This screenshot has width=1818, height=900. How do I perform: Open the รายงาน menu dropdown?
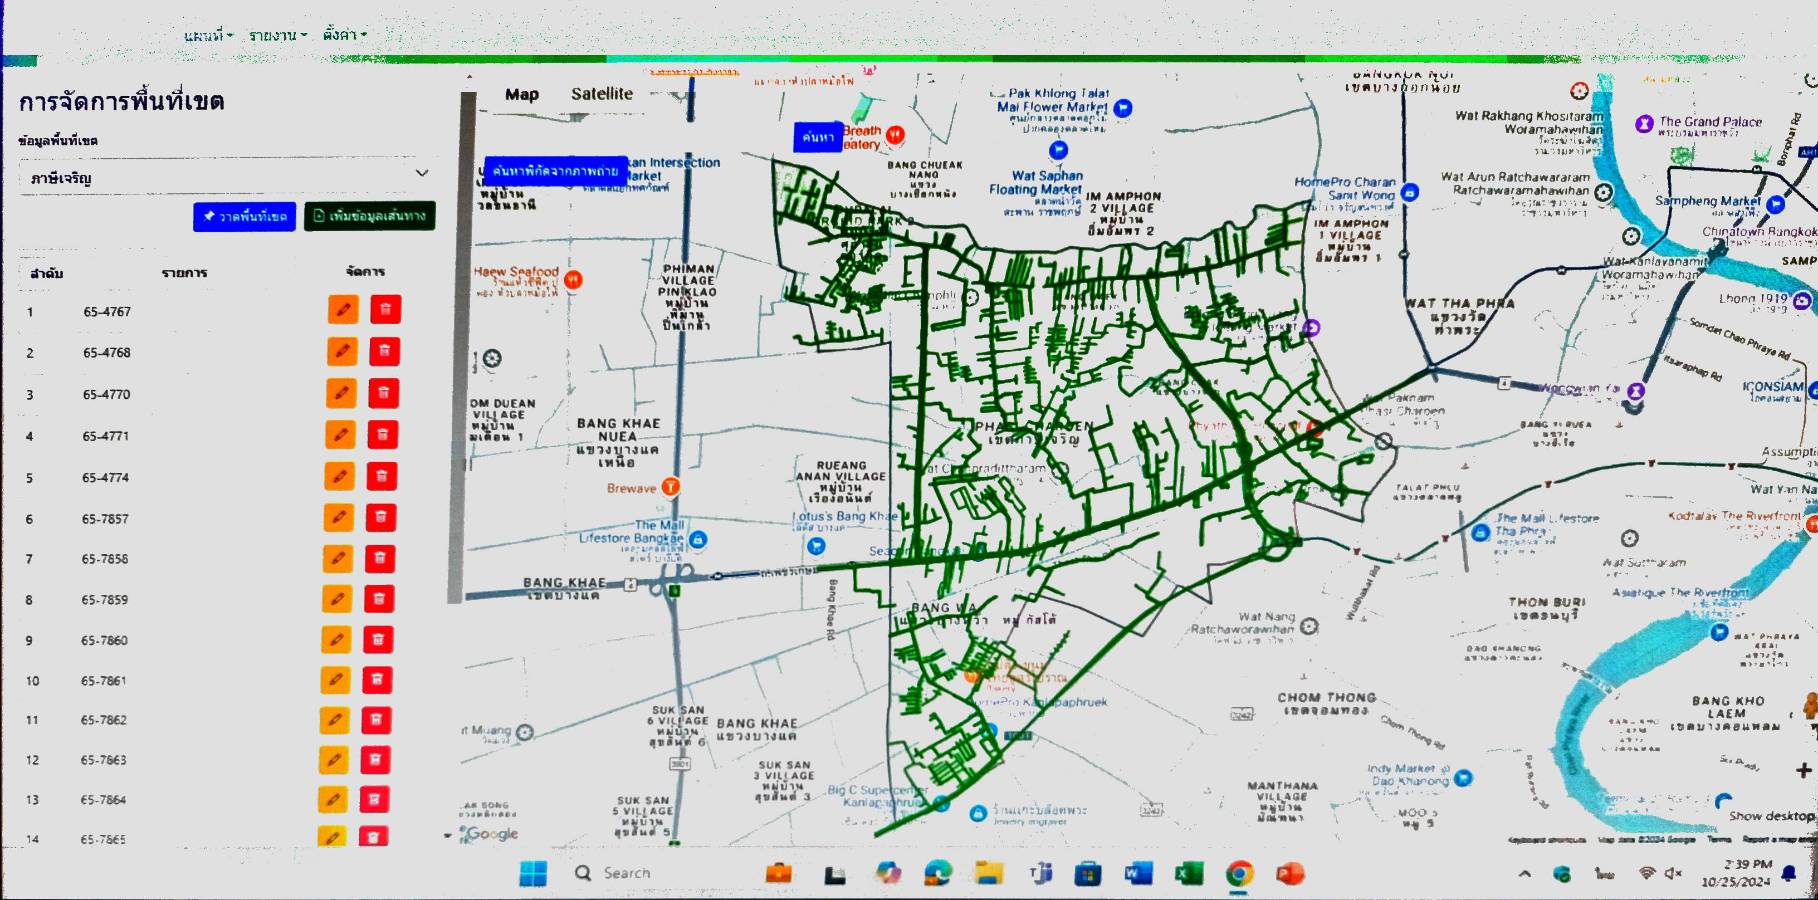click(277, 35)
